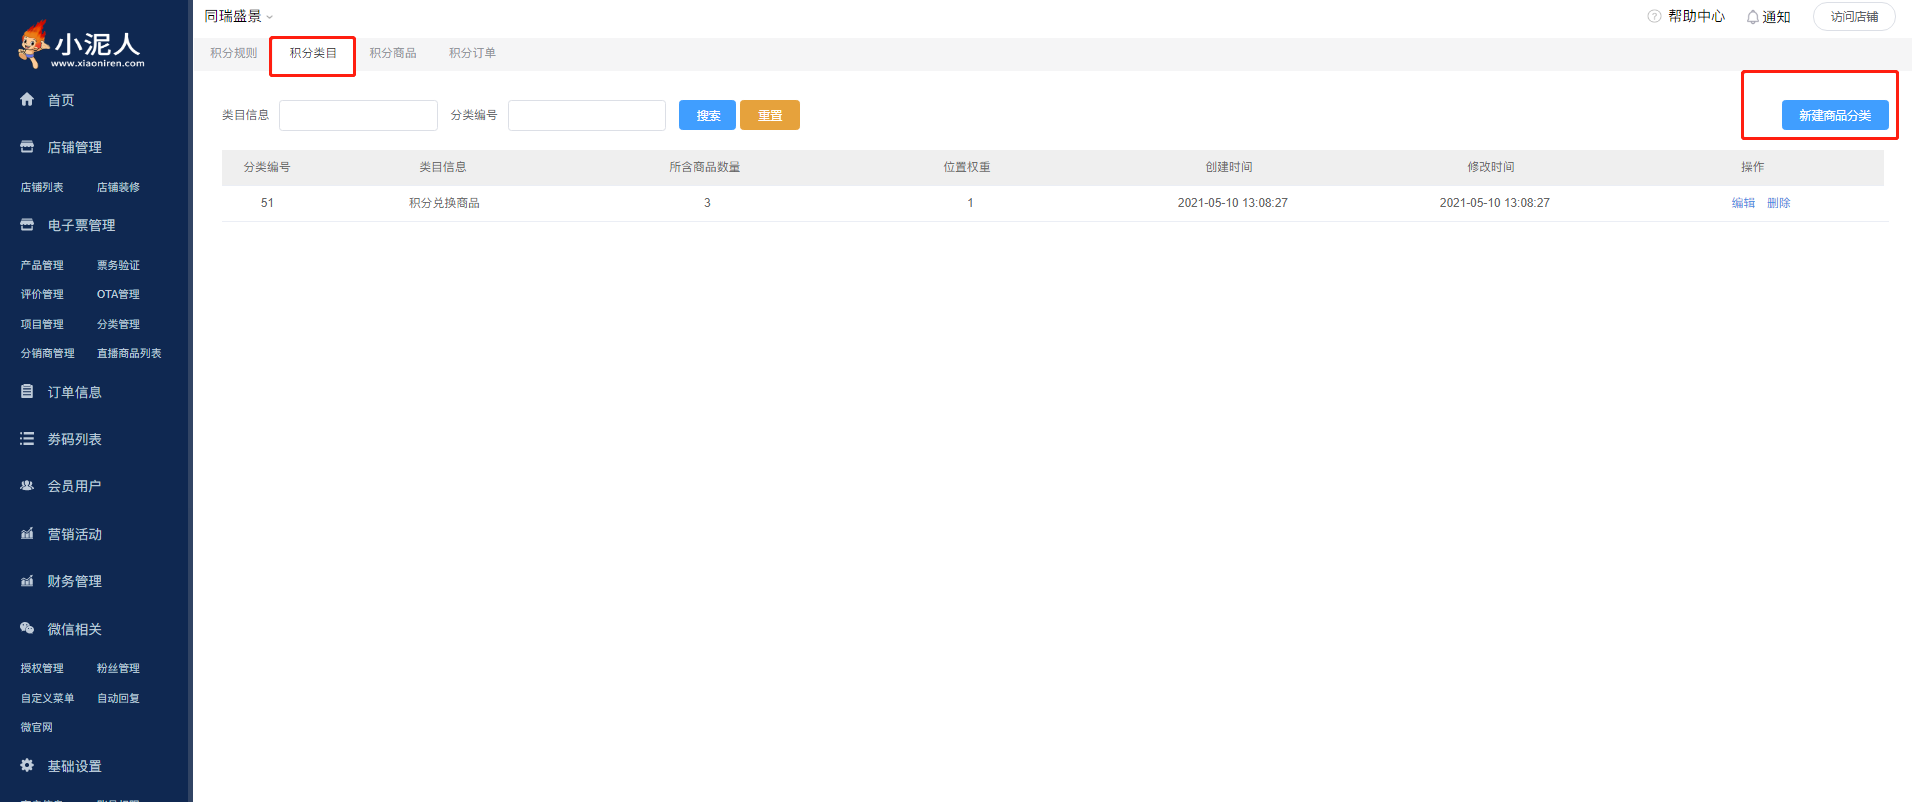Click 删除 link for 积分兑换商品 row
This screenshot has height=802, width=1912.
(1778, 203)
